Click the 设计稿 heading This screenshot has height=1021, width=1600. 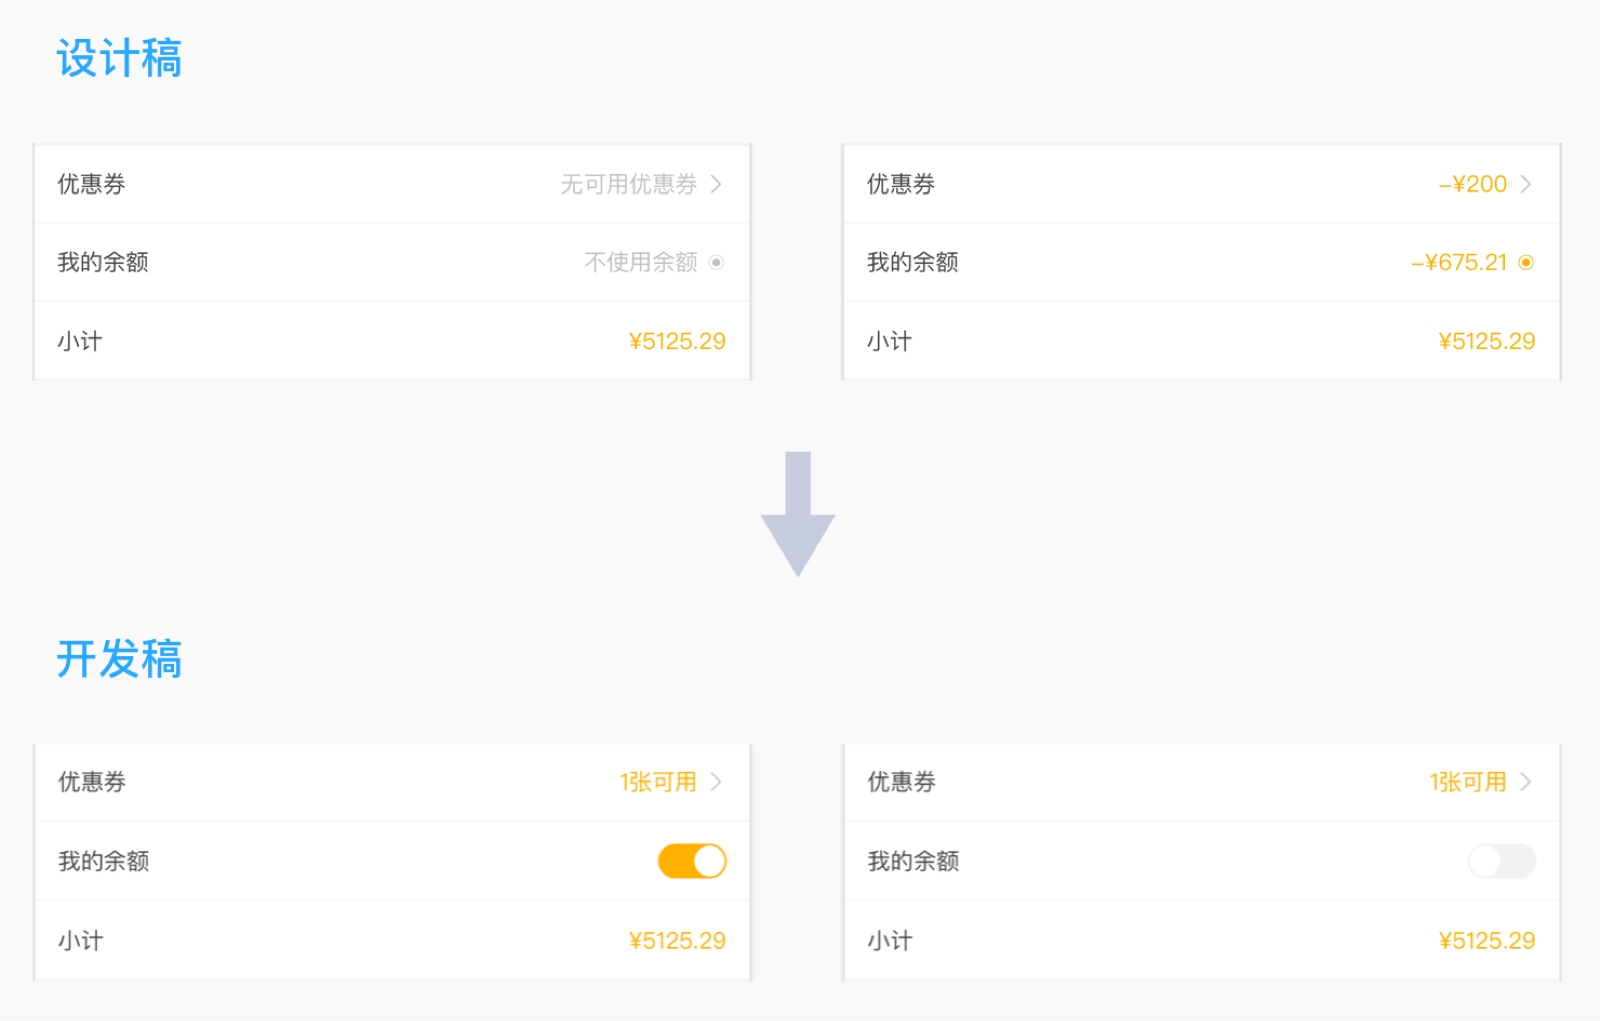coord(119,58)
